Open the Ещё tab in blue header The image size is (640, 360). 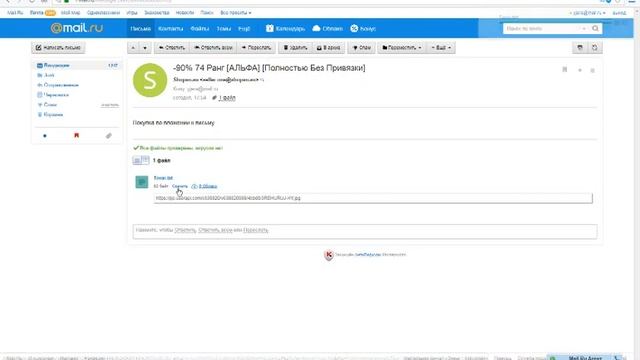point(244,29)
